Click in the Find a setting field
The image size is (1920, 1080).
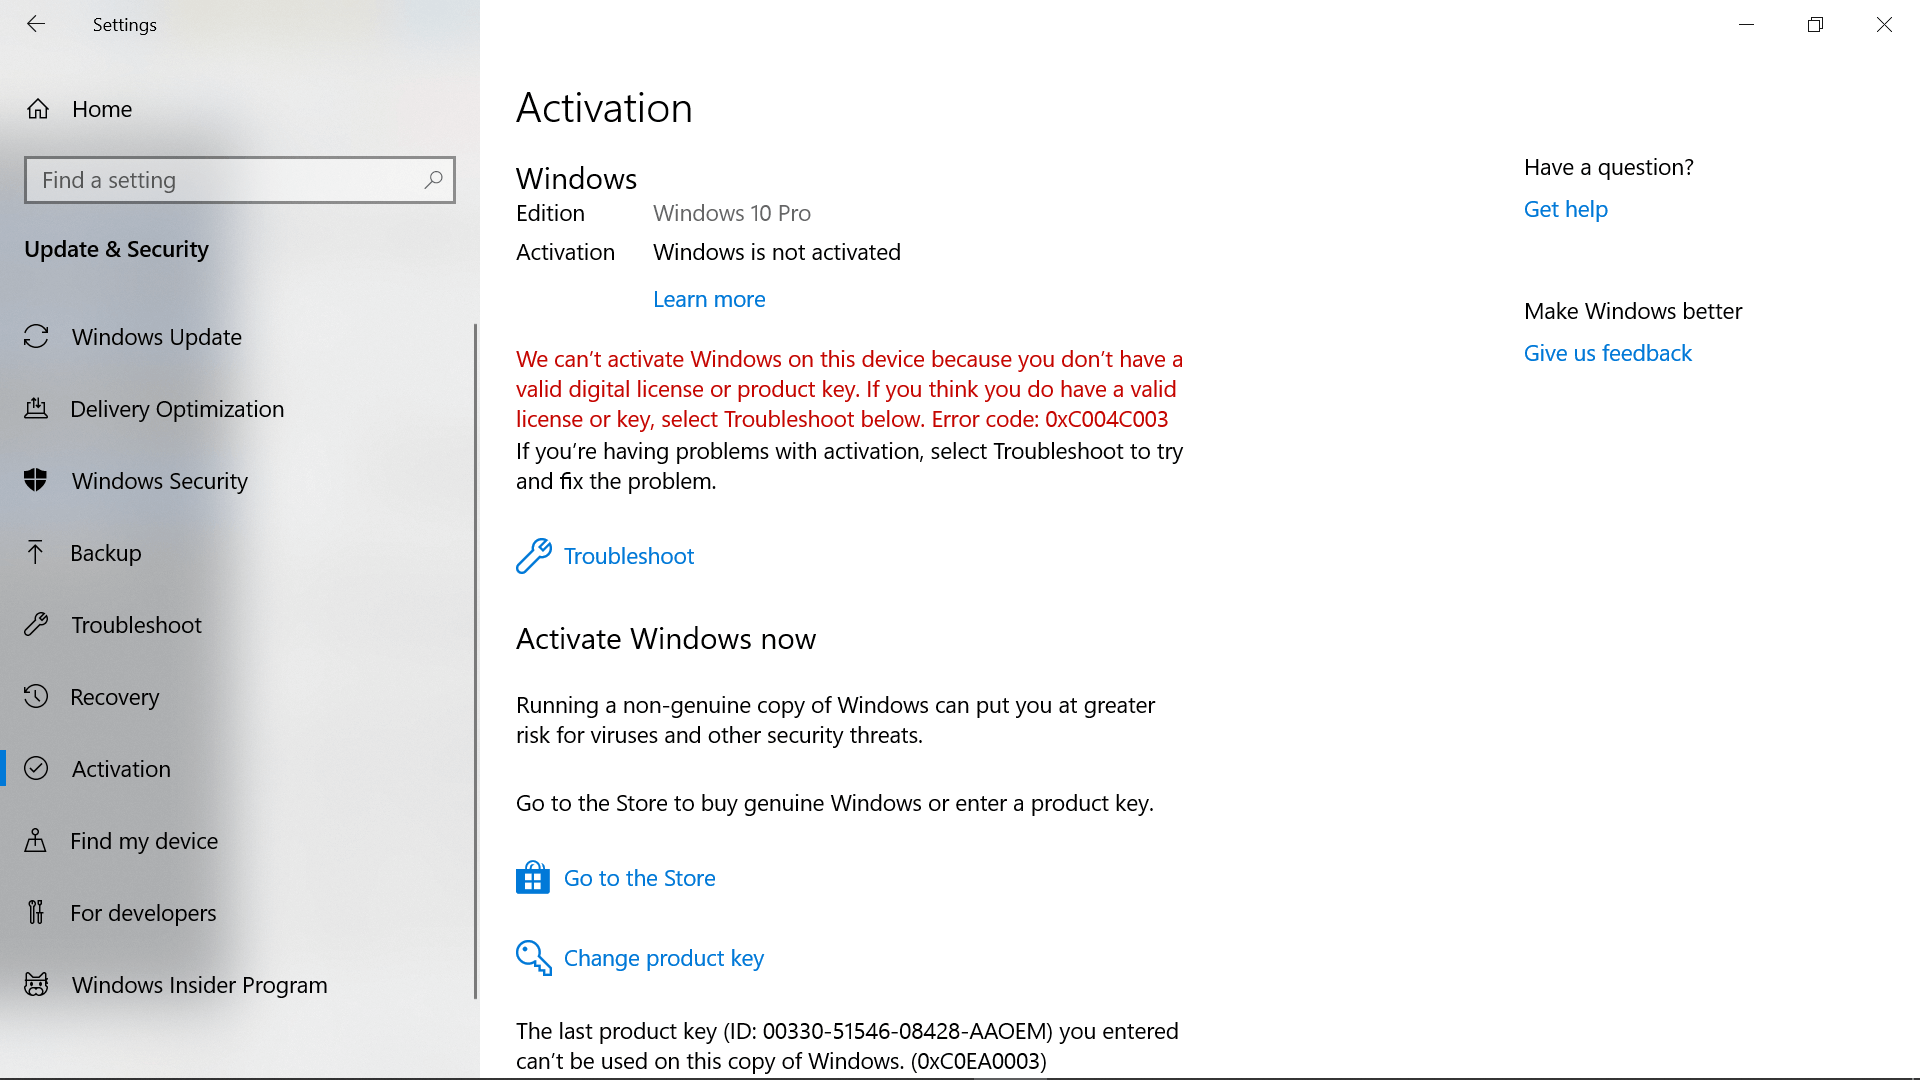click(x=225, y=180)
